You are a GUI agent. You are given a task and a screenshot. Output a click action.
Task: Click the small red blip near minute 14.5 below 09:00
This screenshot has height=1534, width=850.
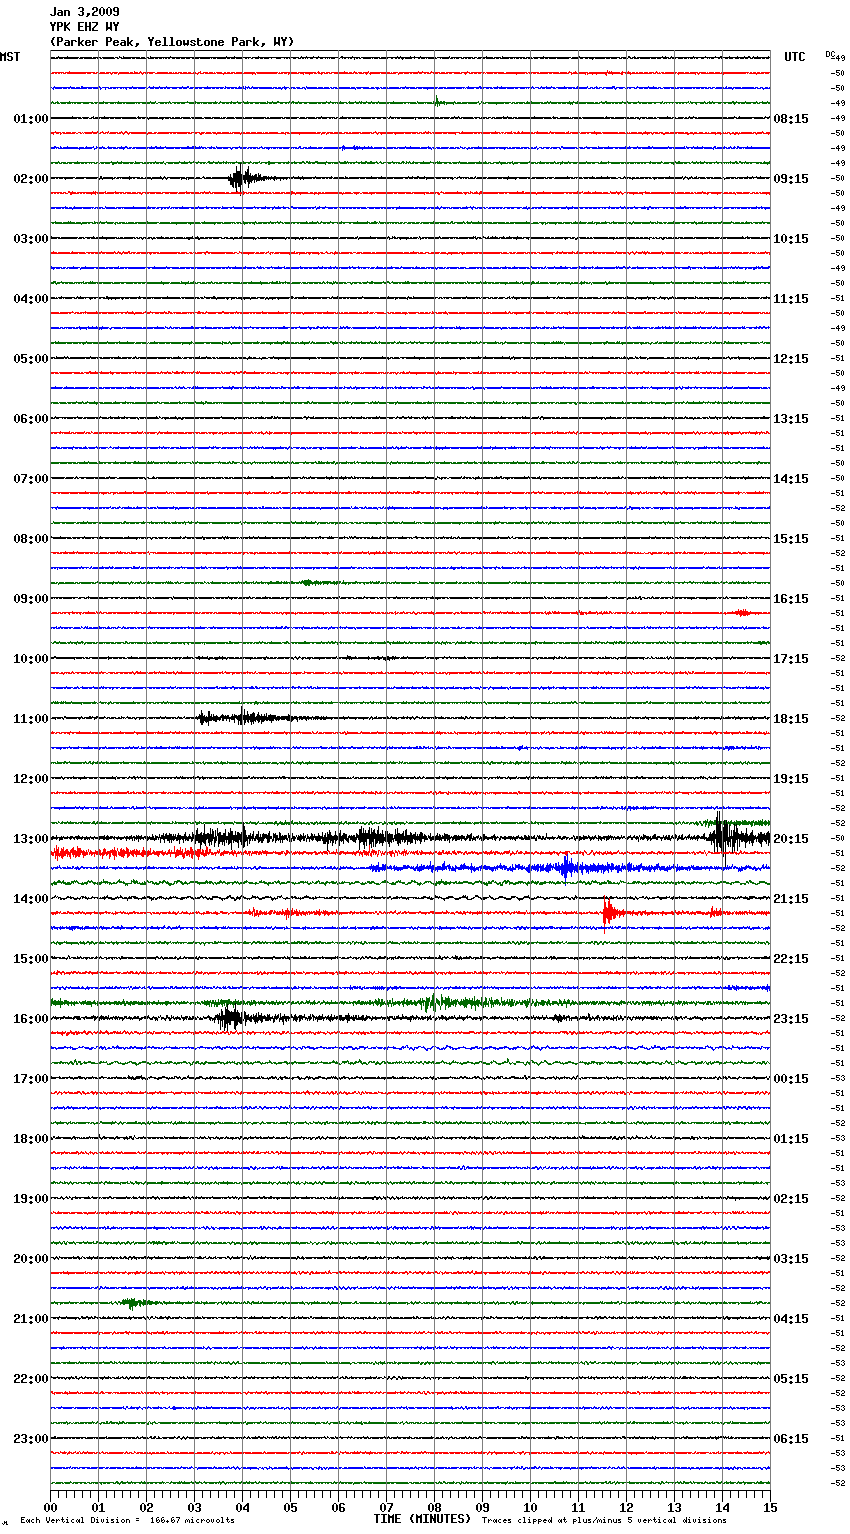tap(742, 613)
